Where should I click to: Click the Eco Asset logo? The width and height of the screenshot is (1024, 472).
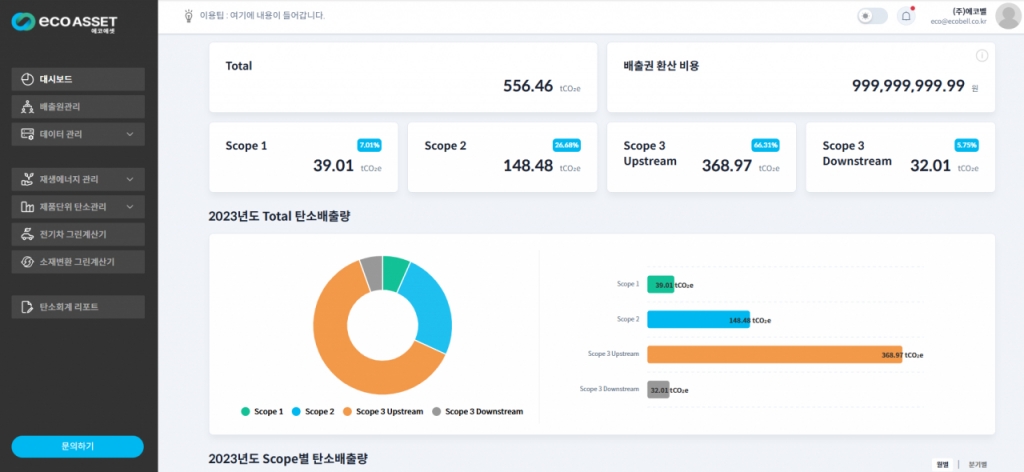[65, 22]
